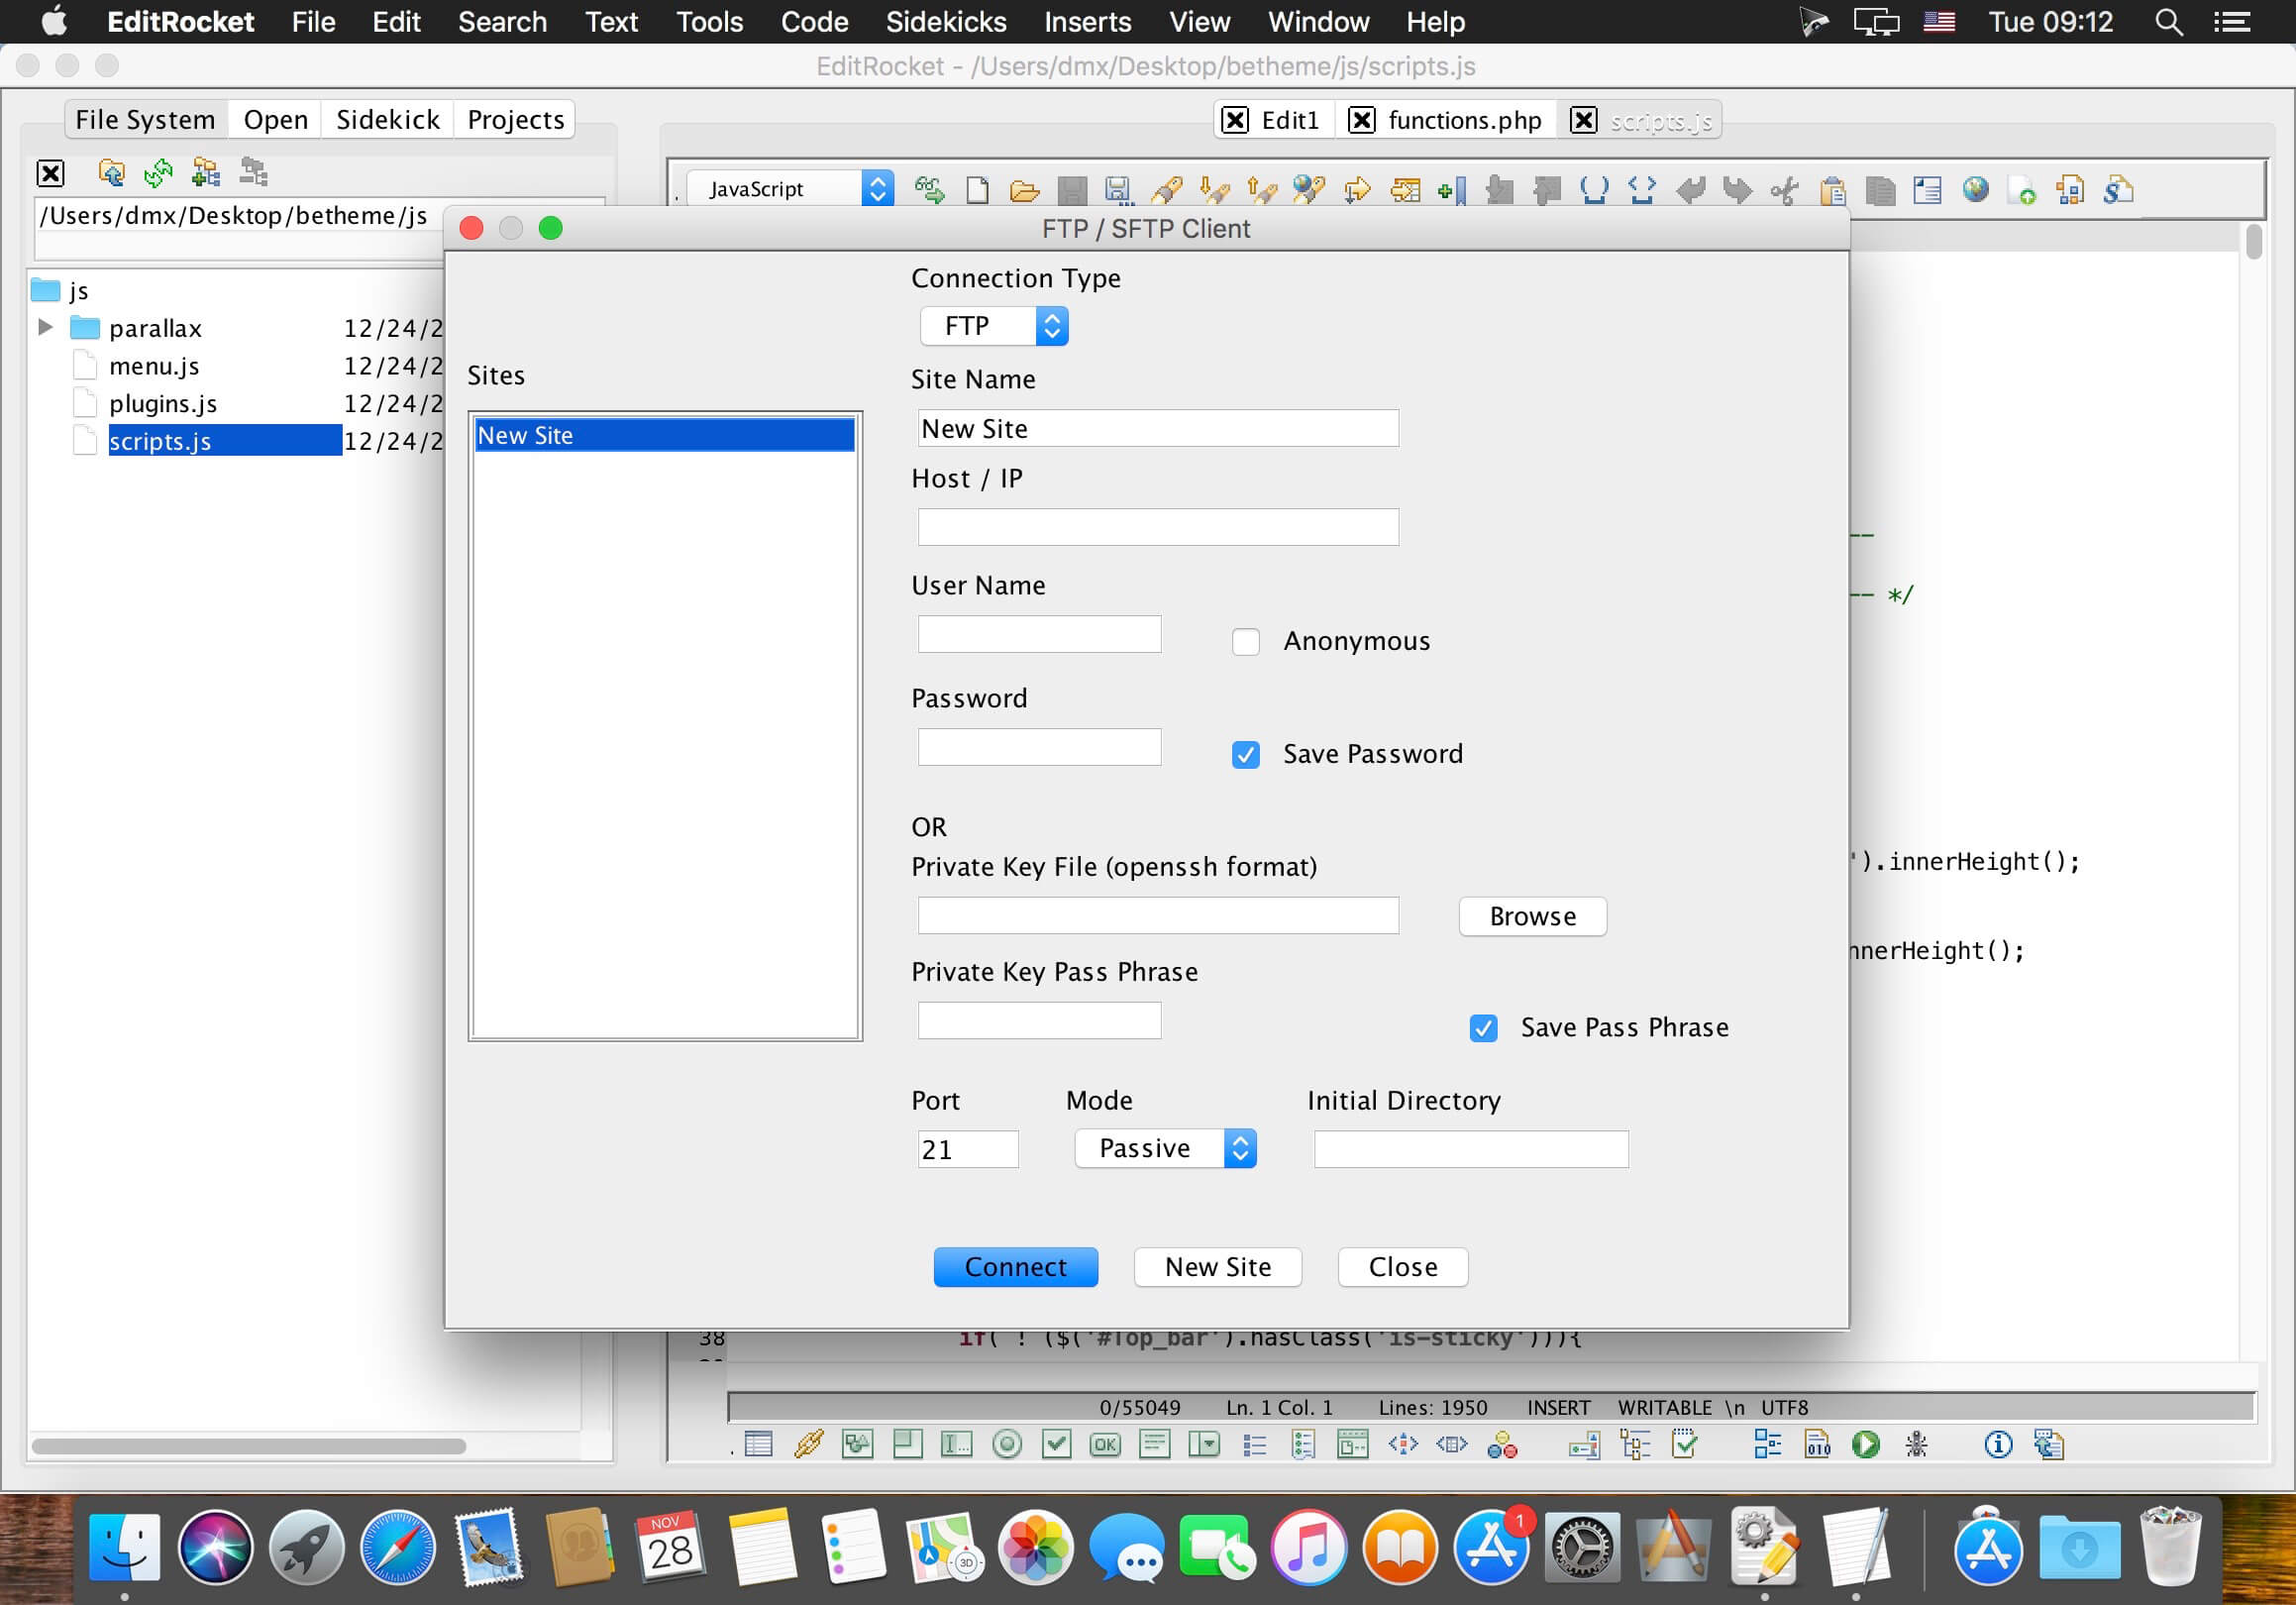The image size is (2296, 1605).
Task: Open the Code menu
Action: pos(814,22)
